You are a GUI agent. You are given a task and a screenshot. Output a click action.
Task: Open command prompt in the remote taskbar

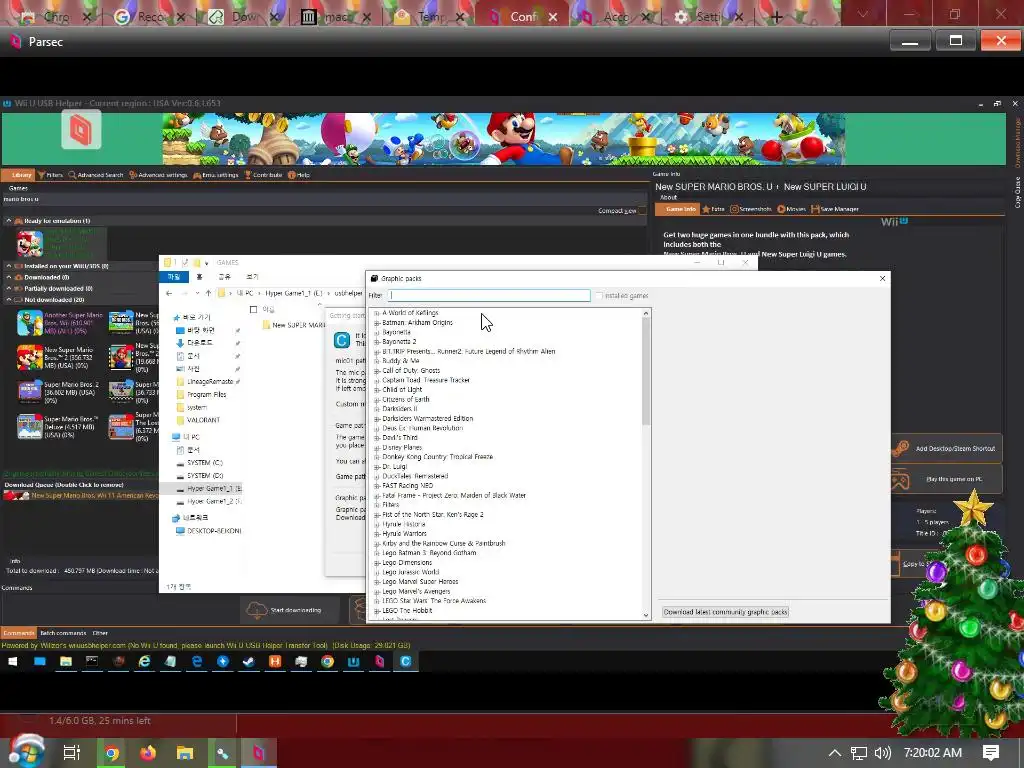pos(92,662)
